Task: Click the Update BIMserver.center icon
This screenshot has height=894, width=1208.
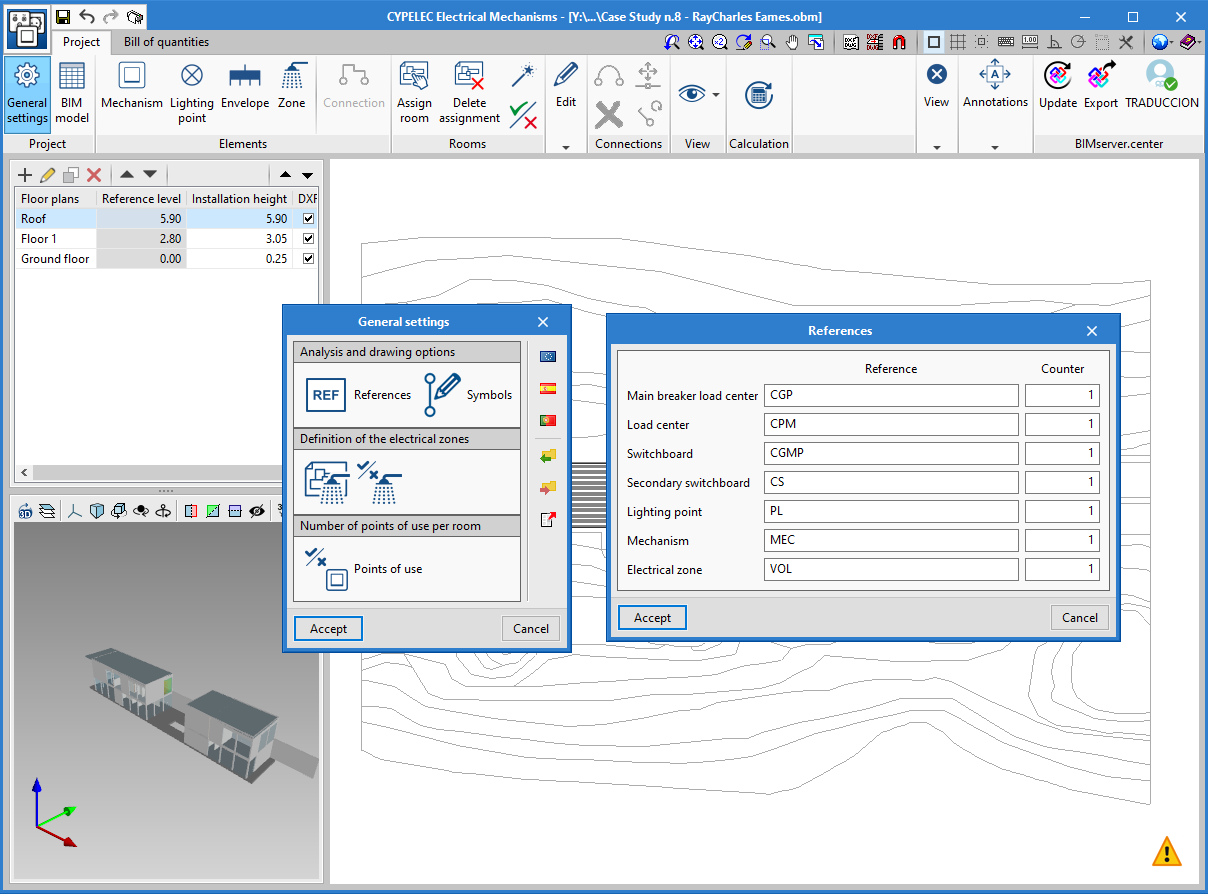Action: [x=1058, y=85]
